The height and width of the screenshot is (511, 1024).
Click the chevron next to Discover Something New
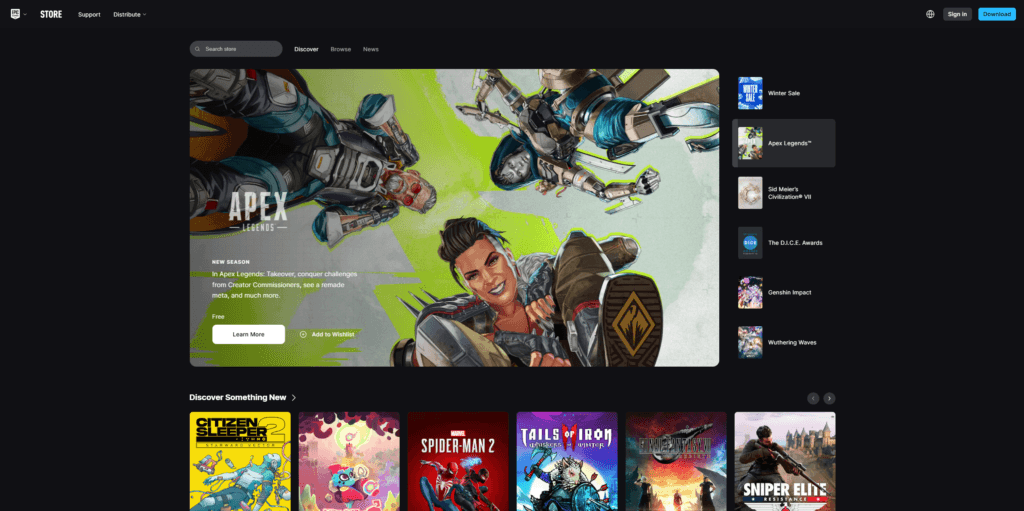pyautogui.click(x=294, y=397)
